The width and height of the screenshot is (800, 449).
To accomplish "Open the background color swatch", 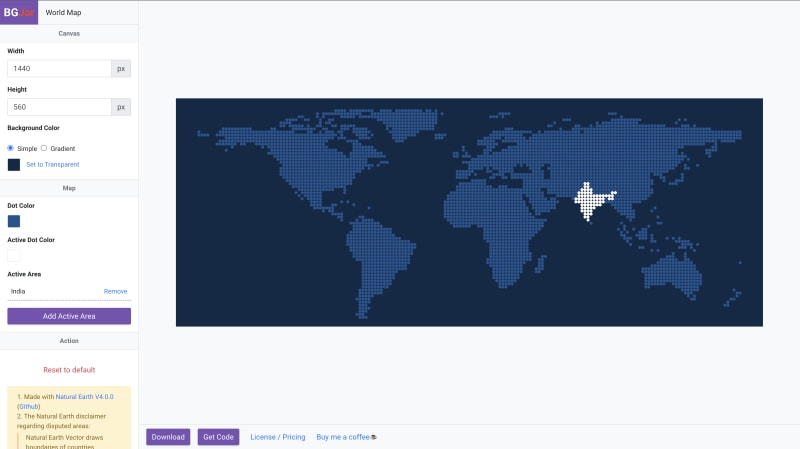I will [x=14, y=164].
